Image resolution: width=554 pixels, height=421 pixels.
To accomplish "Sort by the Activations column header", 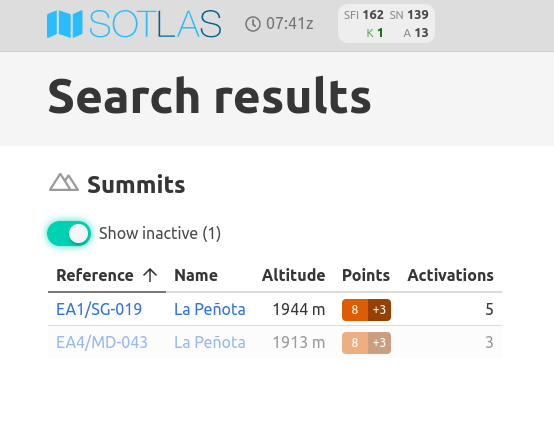I will click(450, 275).
